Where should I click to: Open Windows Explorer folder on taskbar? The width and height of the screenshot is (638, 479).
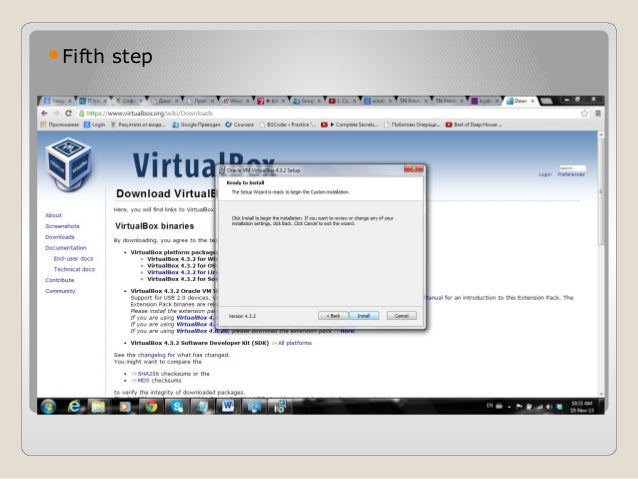coord(98,407)
